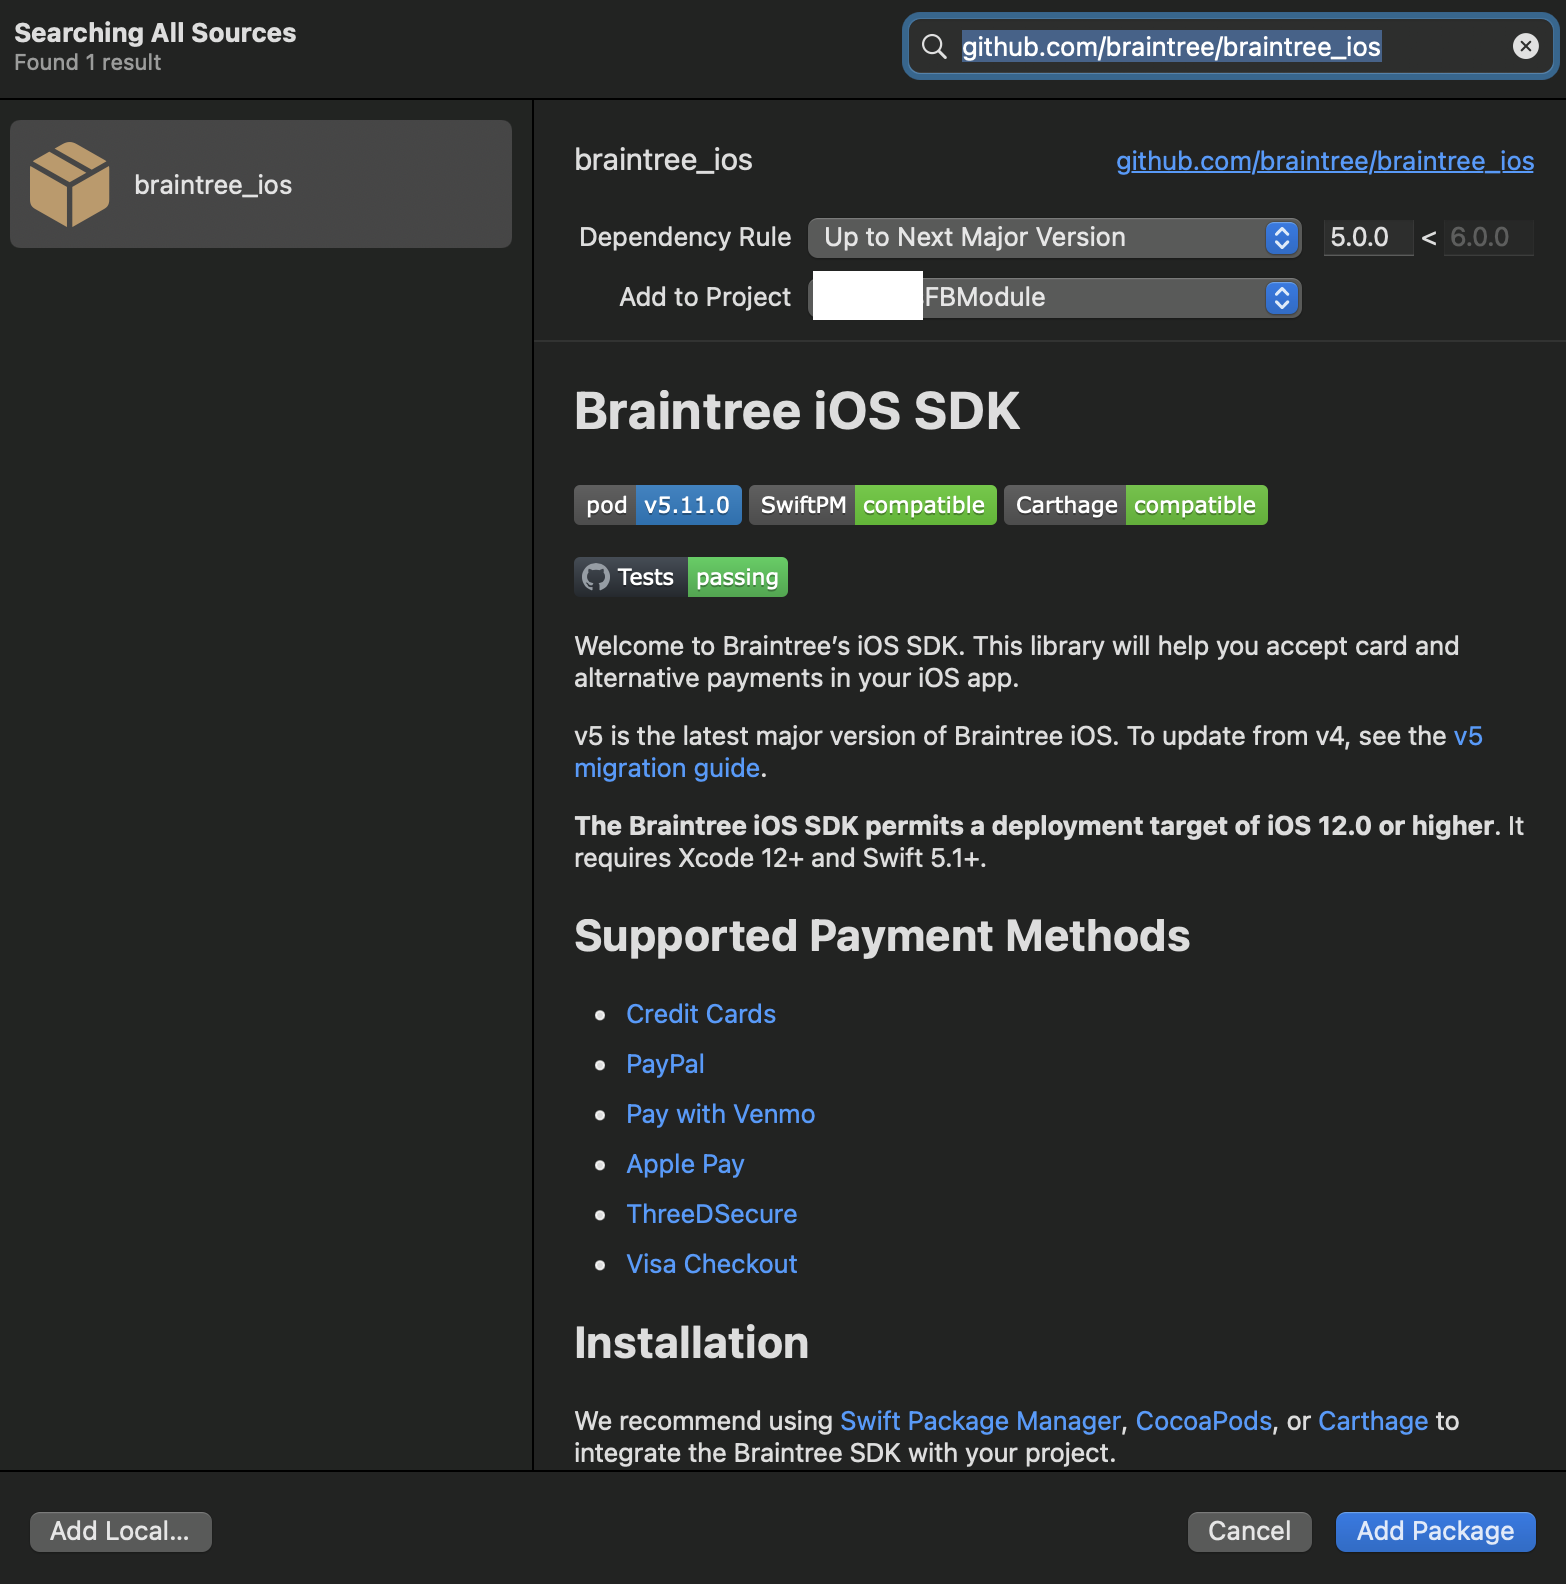Clear the search field with X button
The height and width of the screenshot is (1584, 1566).
pyautogui.click(x=1525, y=46)
